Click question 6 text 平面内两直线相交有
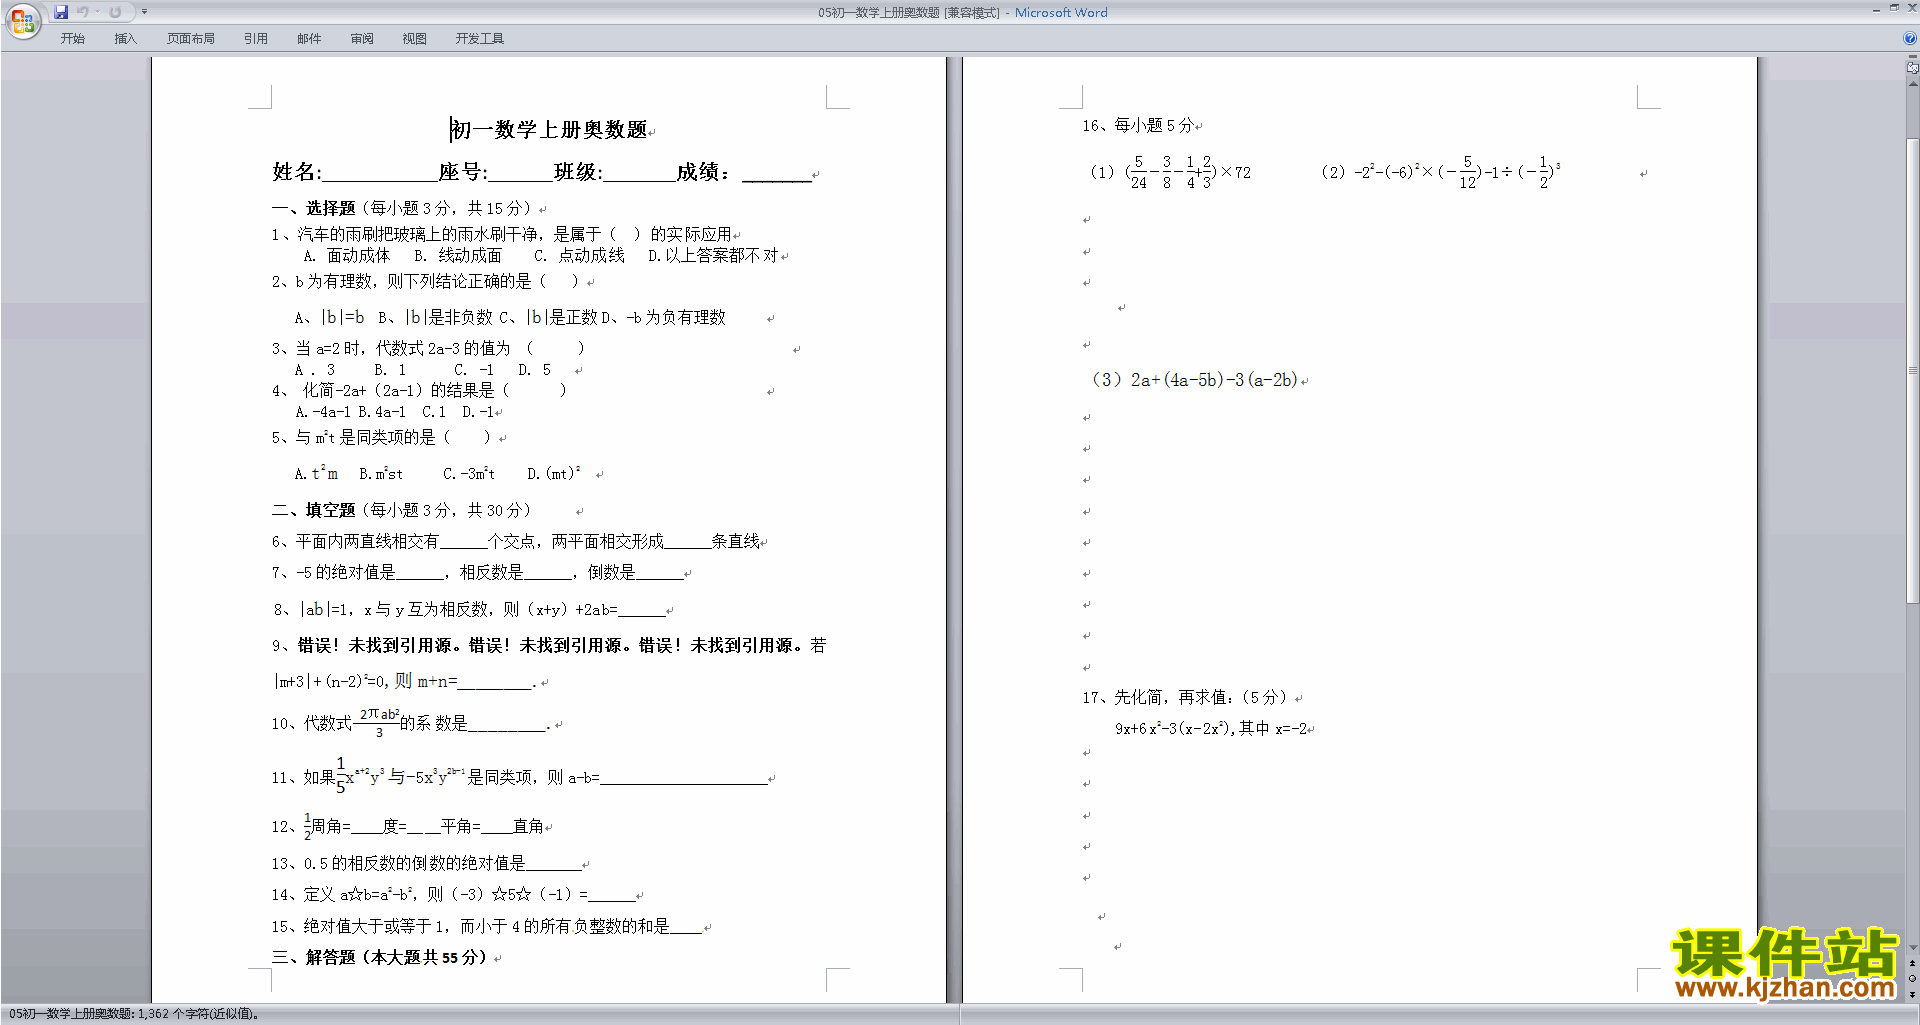The height and width of the screenshot is (1025, 1920). coord(367,542)
